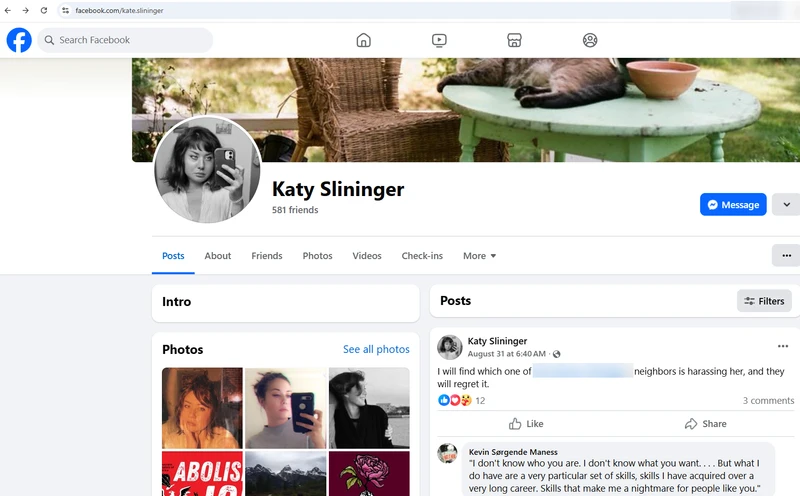Go back in the browser

[8, 10]
